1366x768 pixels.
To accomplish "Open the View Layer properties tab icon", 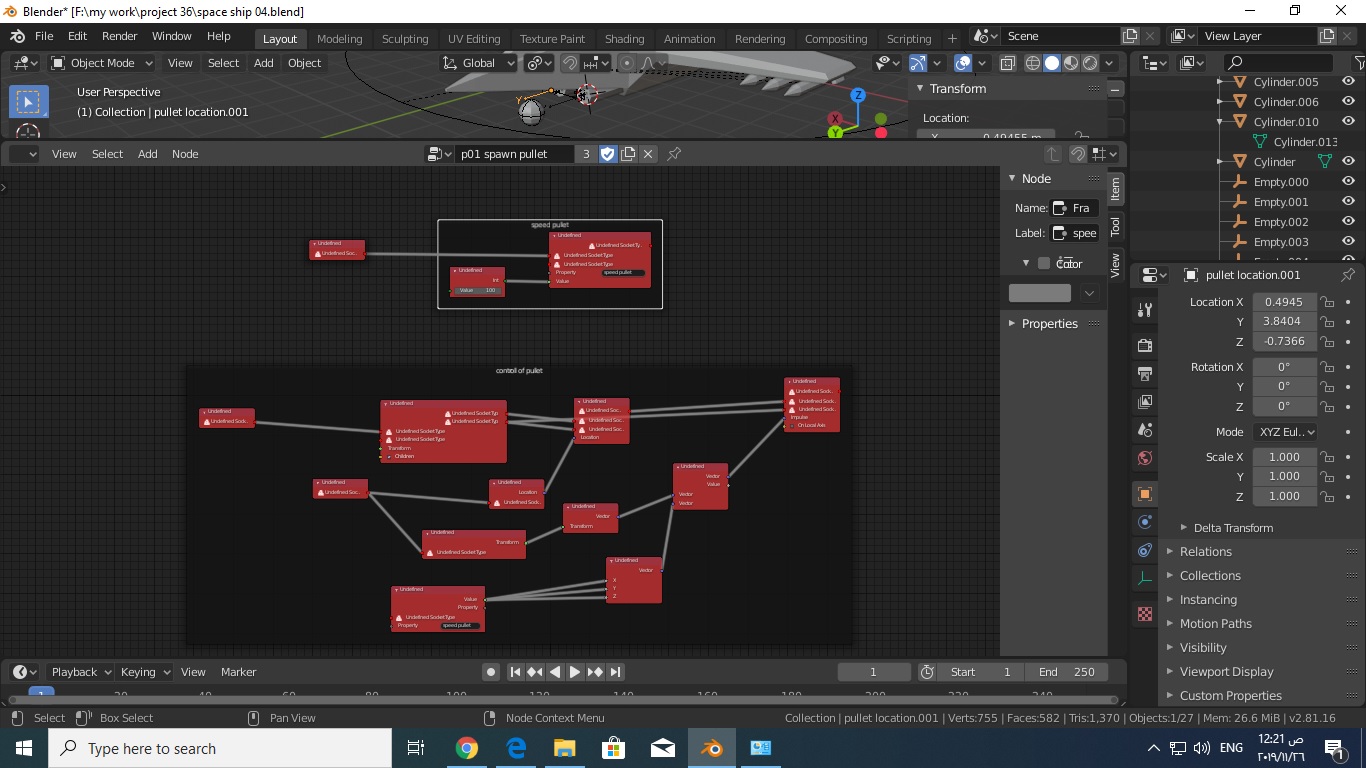I will click(x=1145, y=401).
